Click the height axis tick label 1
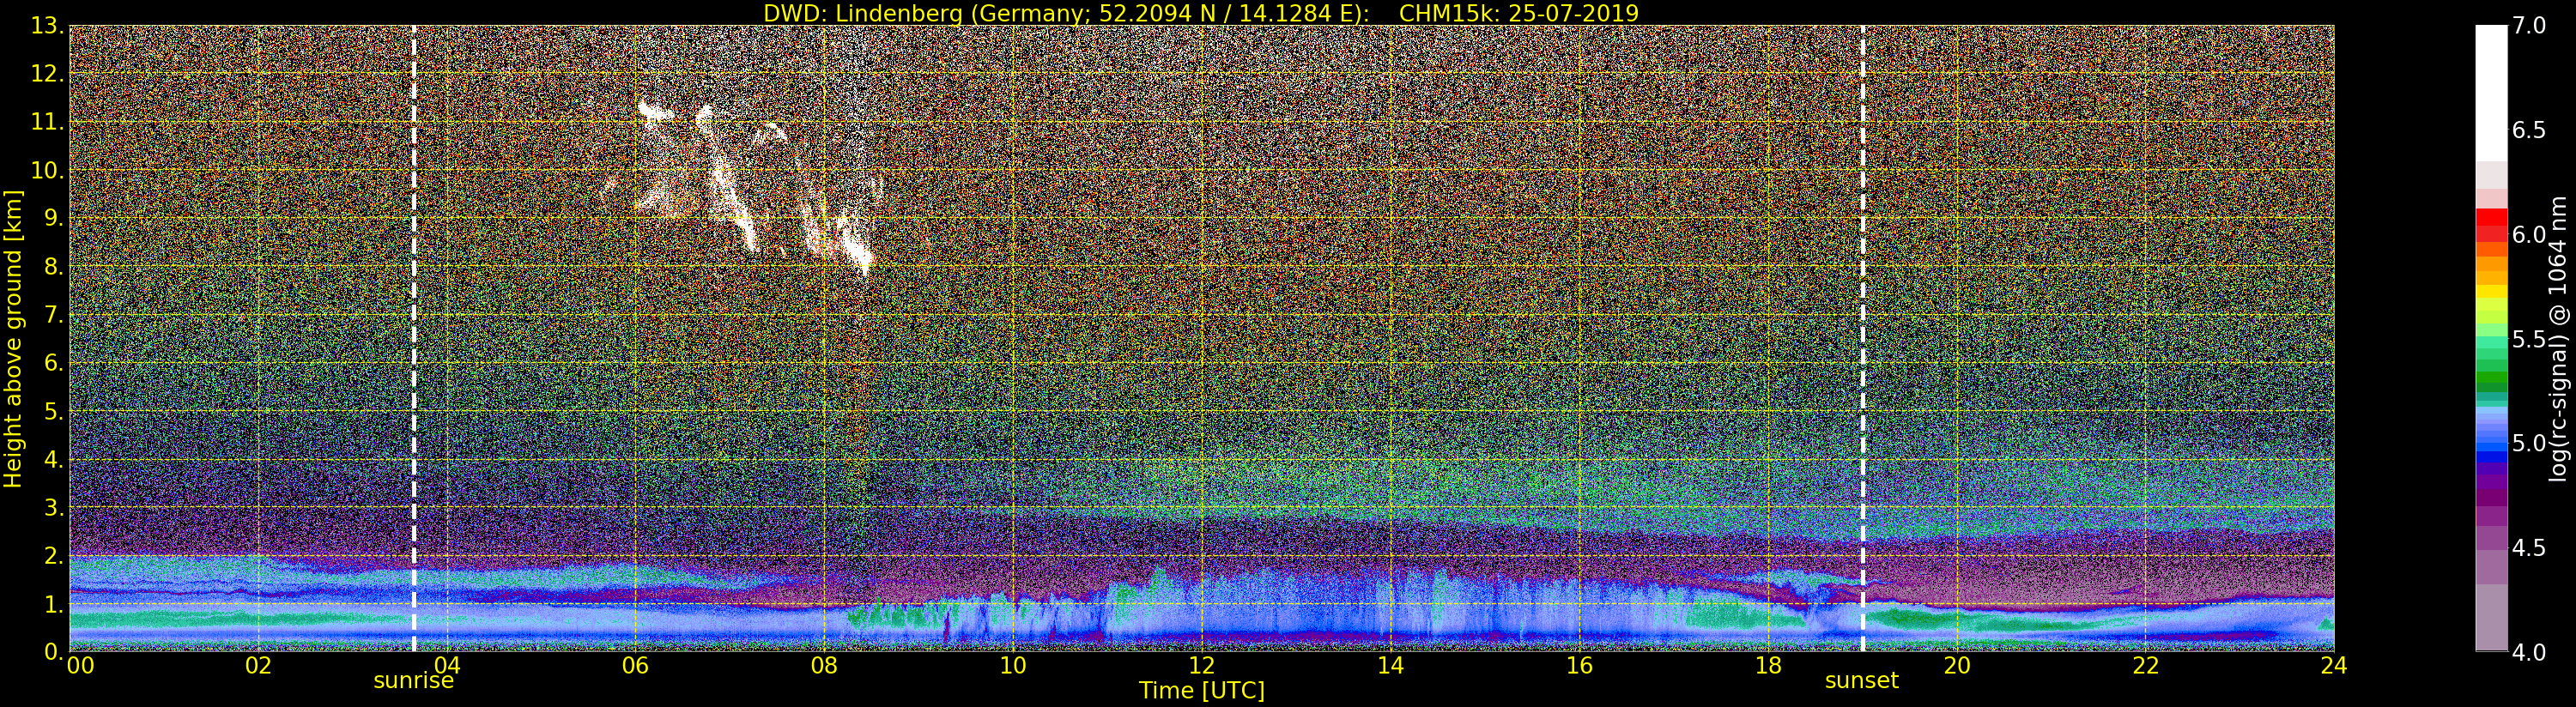This screenshot has width=2576, height=707. pos(53,604)
